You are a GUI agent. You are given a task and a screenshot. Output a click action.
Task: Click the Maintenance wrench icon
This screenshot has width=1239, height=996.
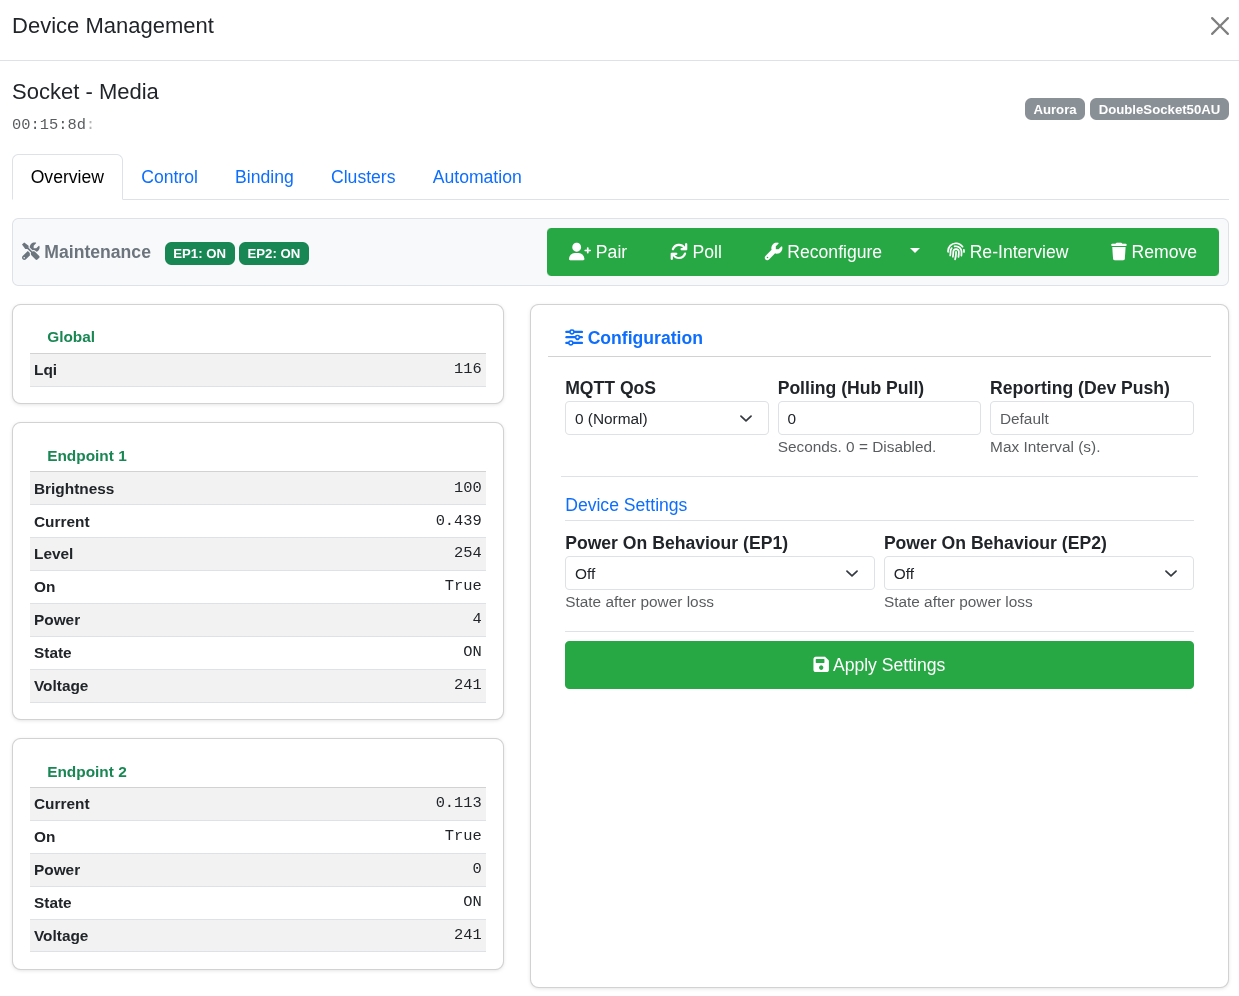click(31, 252)
